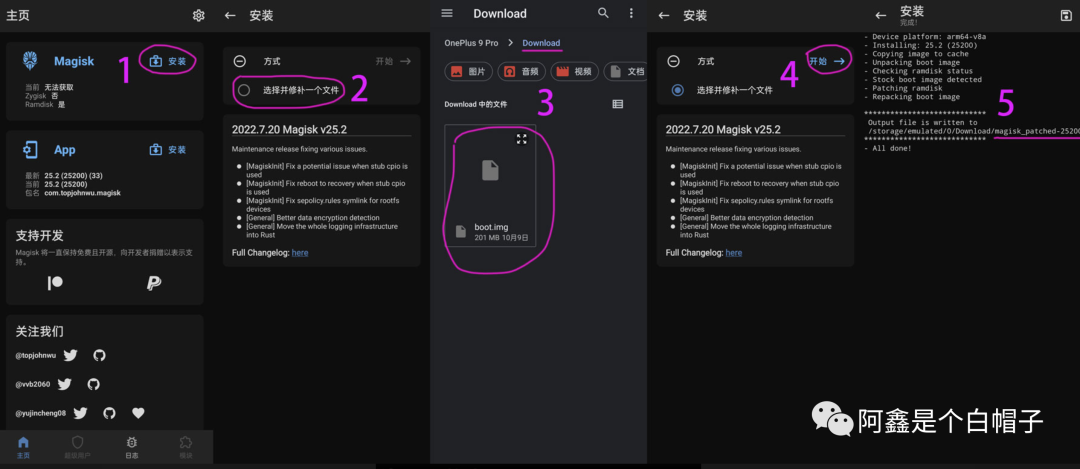Tap latest version '25.2 (25200) (33)'
The image size is (1080, 469).
coord(72,177)
